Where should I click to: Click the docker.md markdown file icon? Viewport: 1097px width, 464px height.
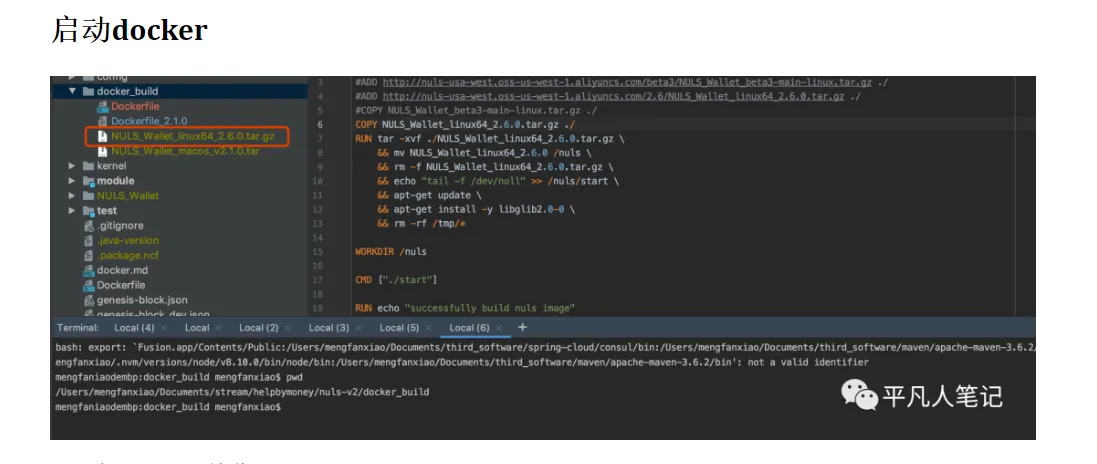(88, 270)
